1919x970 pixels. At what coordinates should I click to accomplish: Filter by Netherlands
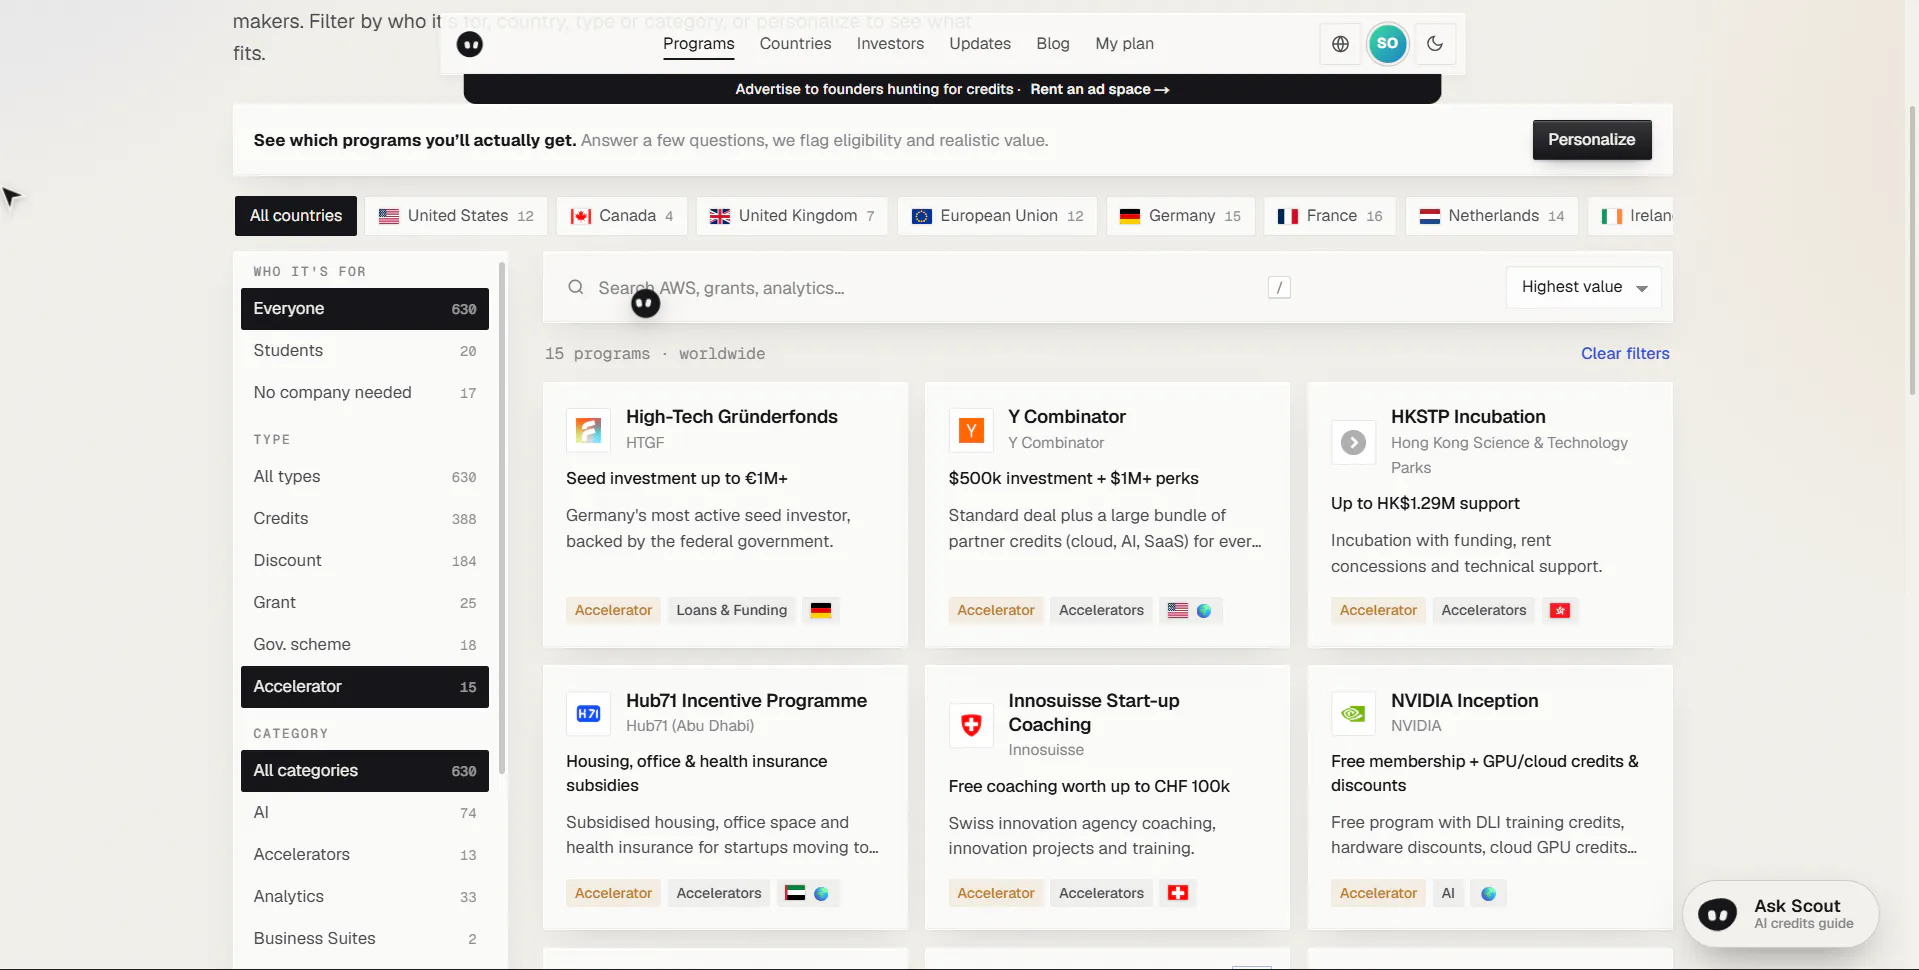tap(1492, 216)
